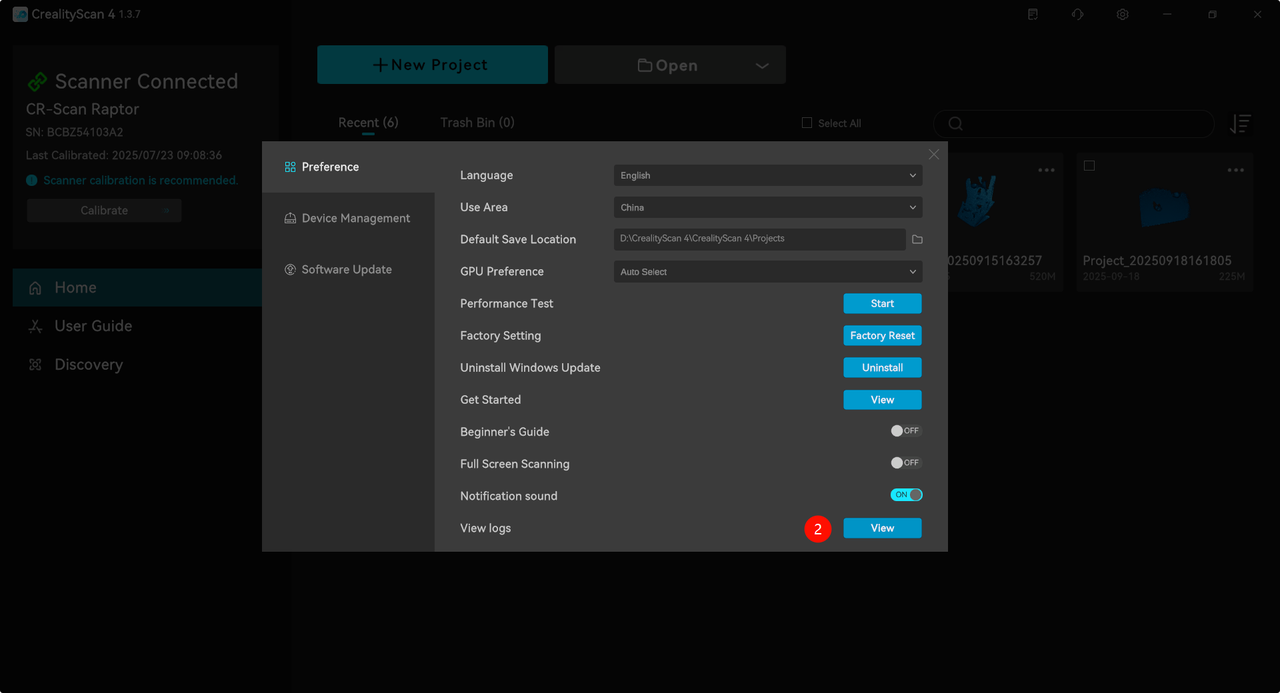Viewport: 1280px width, 693px height.
Task: Check the Select All checkbox
Action: (807, 123)
